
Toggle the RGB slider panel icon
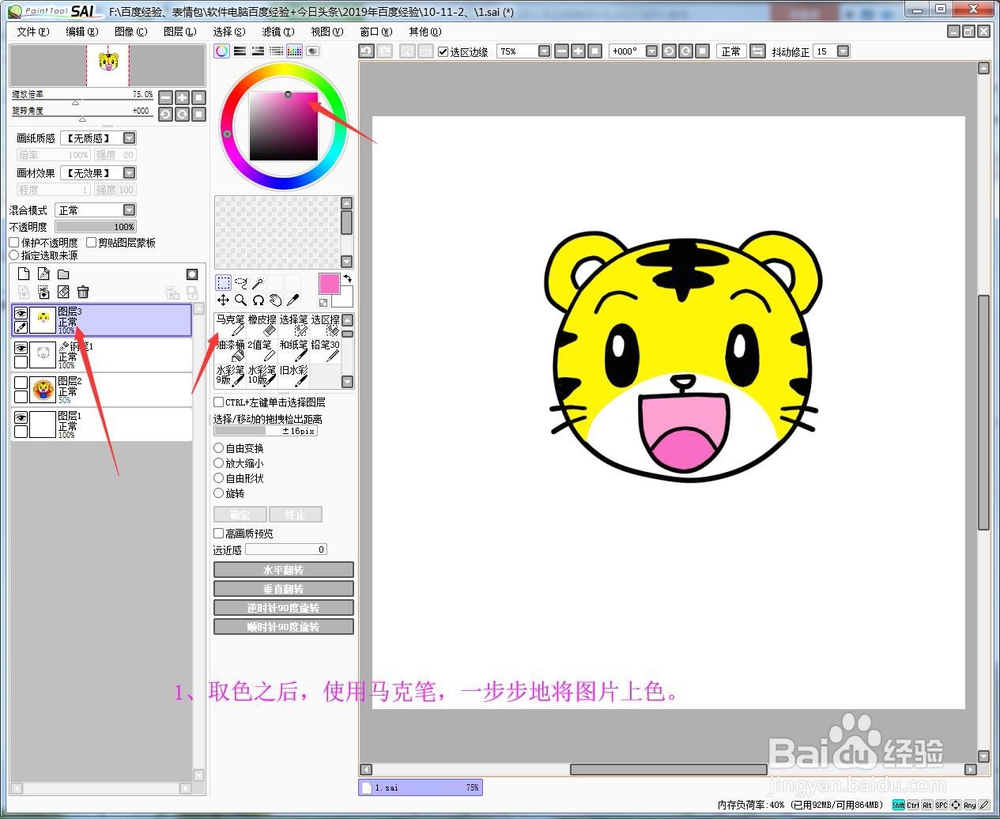pos(240,51)
